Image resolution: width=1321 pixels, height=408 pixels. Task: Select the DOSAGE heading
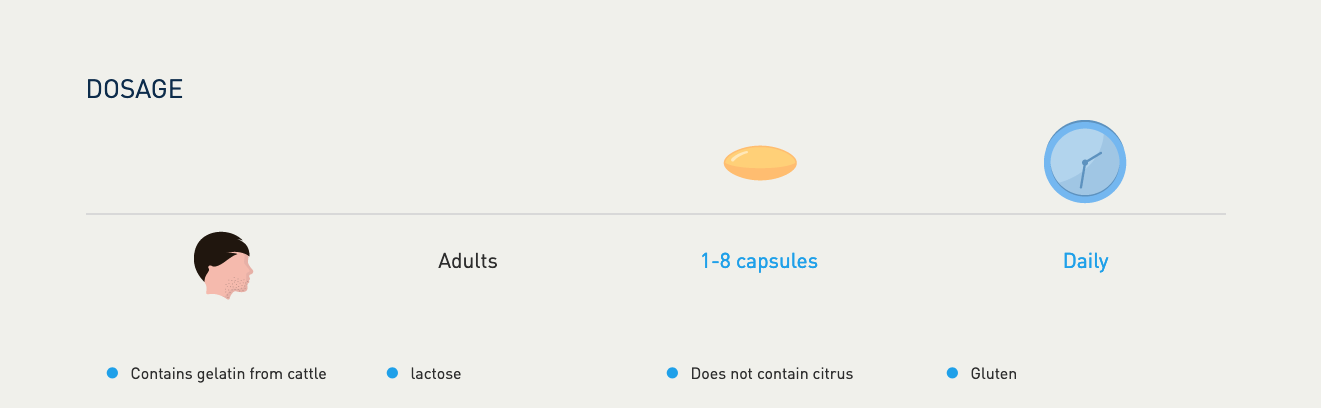pyautogui.click(x=134, y=89)
